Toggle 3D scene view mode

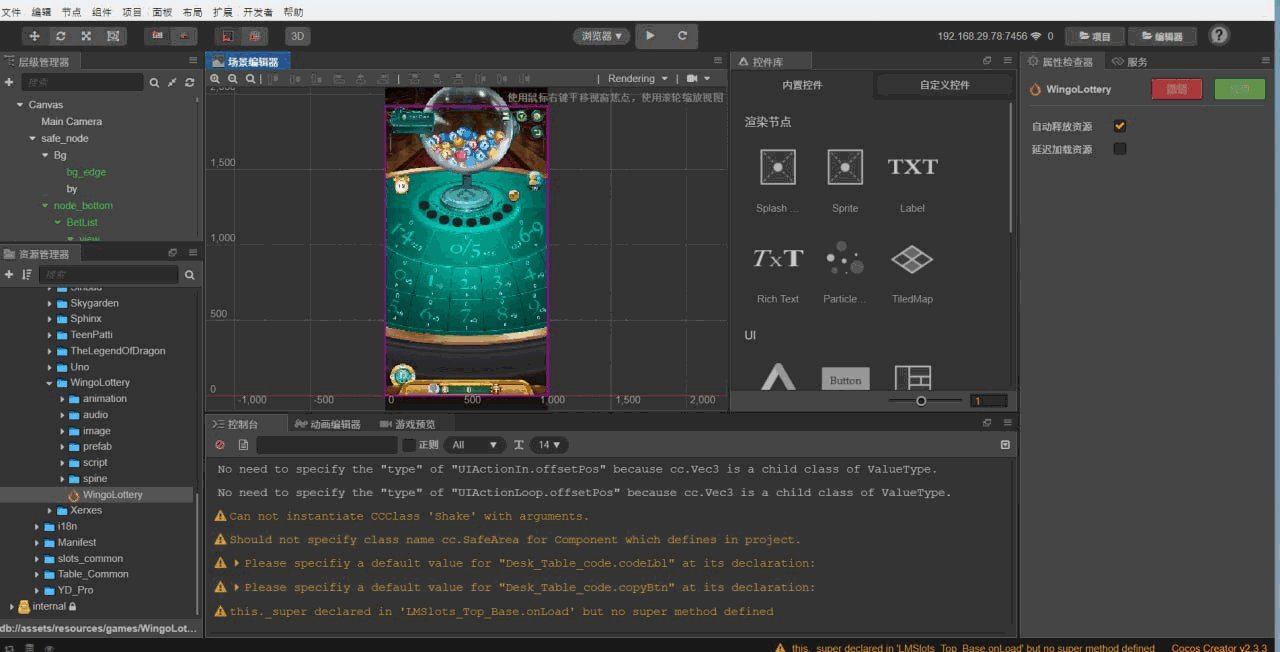coord(297,36)
